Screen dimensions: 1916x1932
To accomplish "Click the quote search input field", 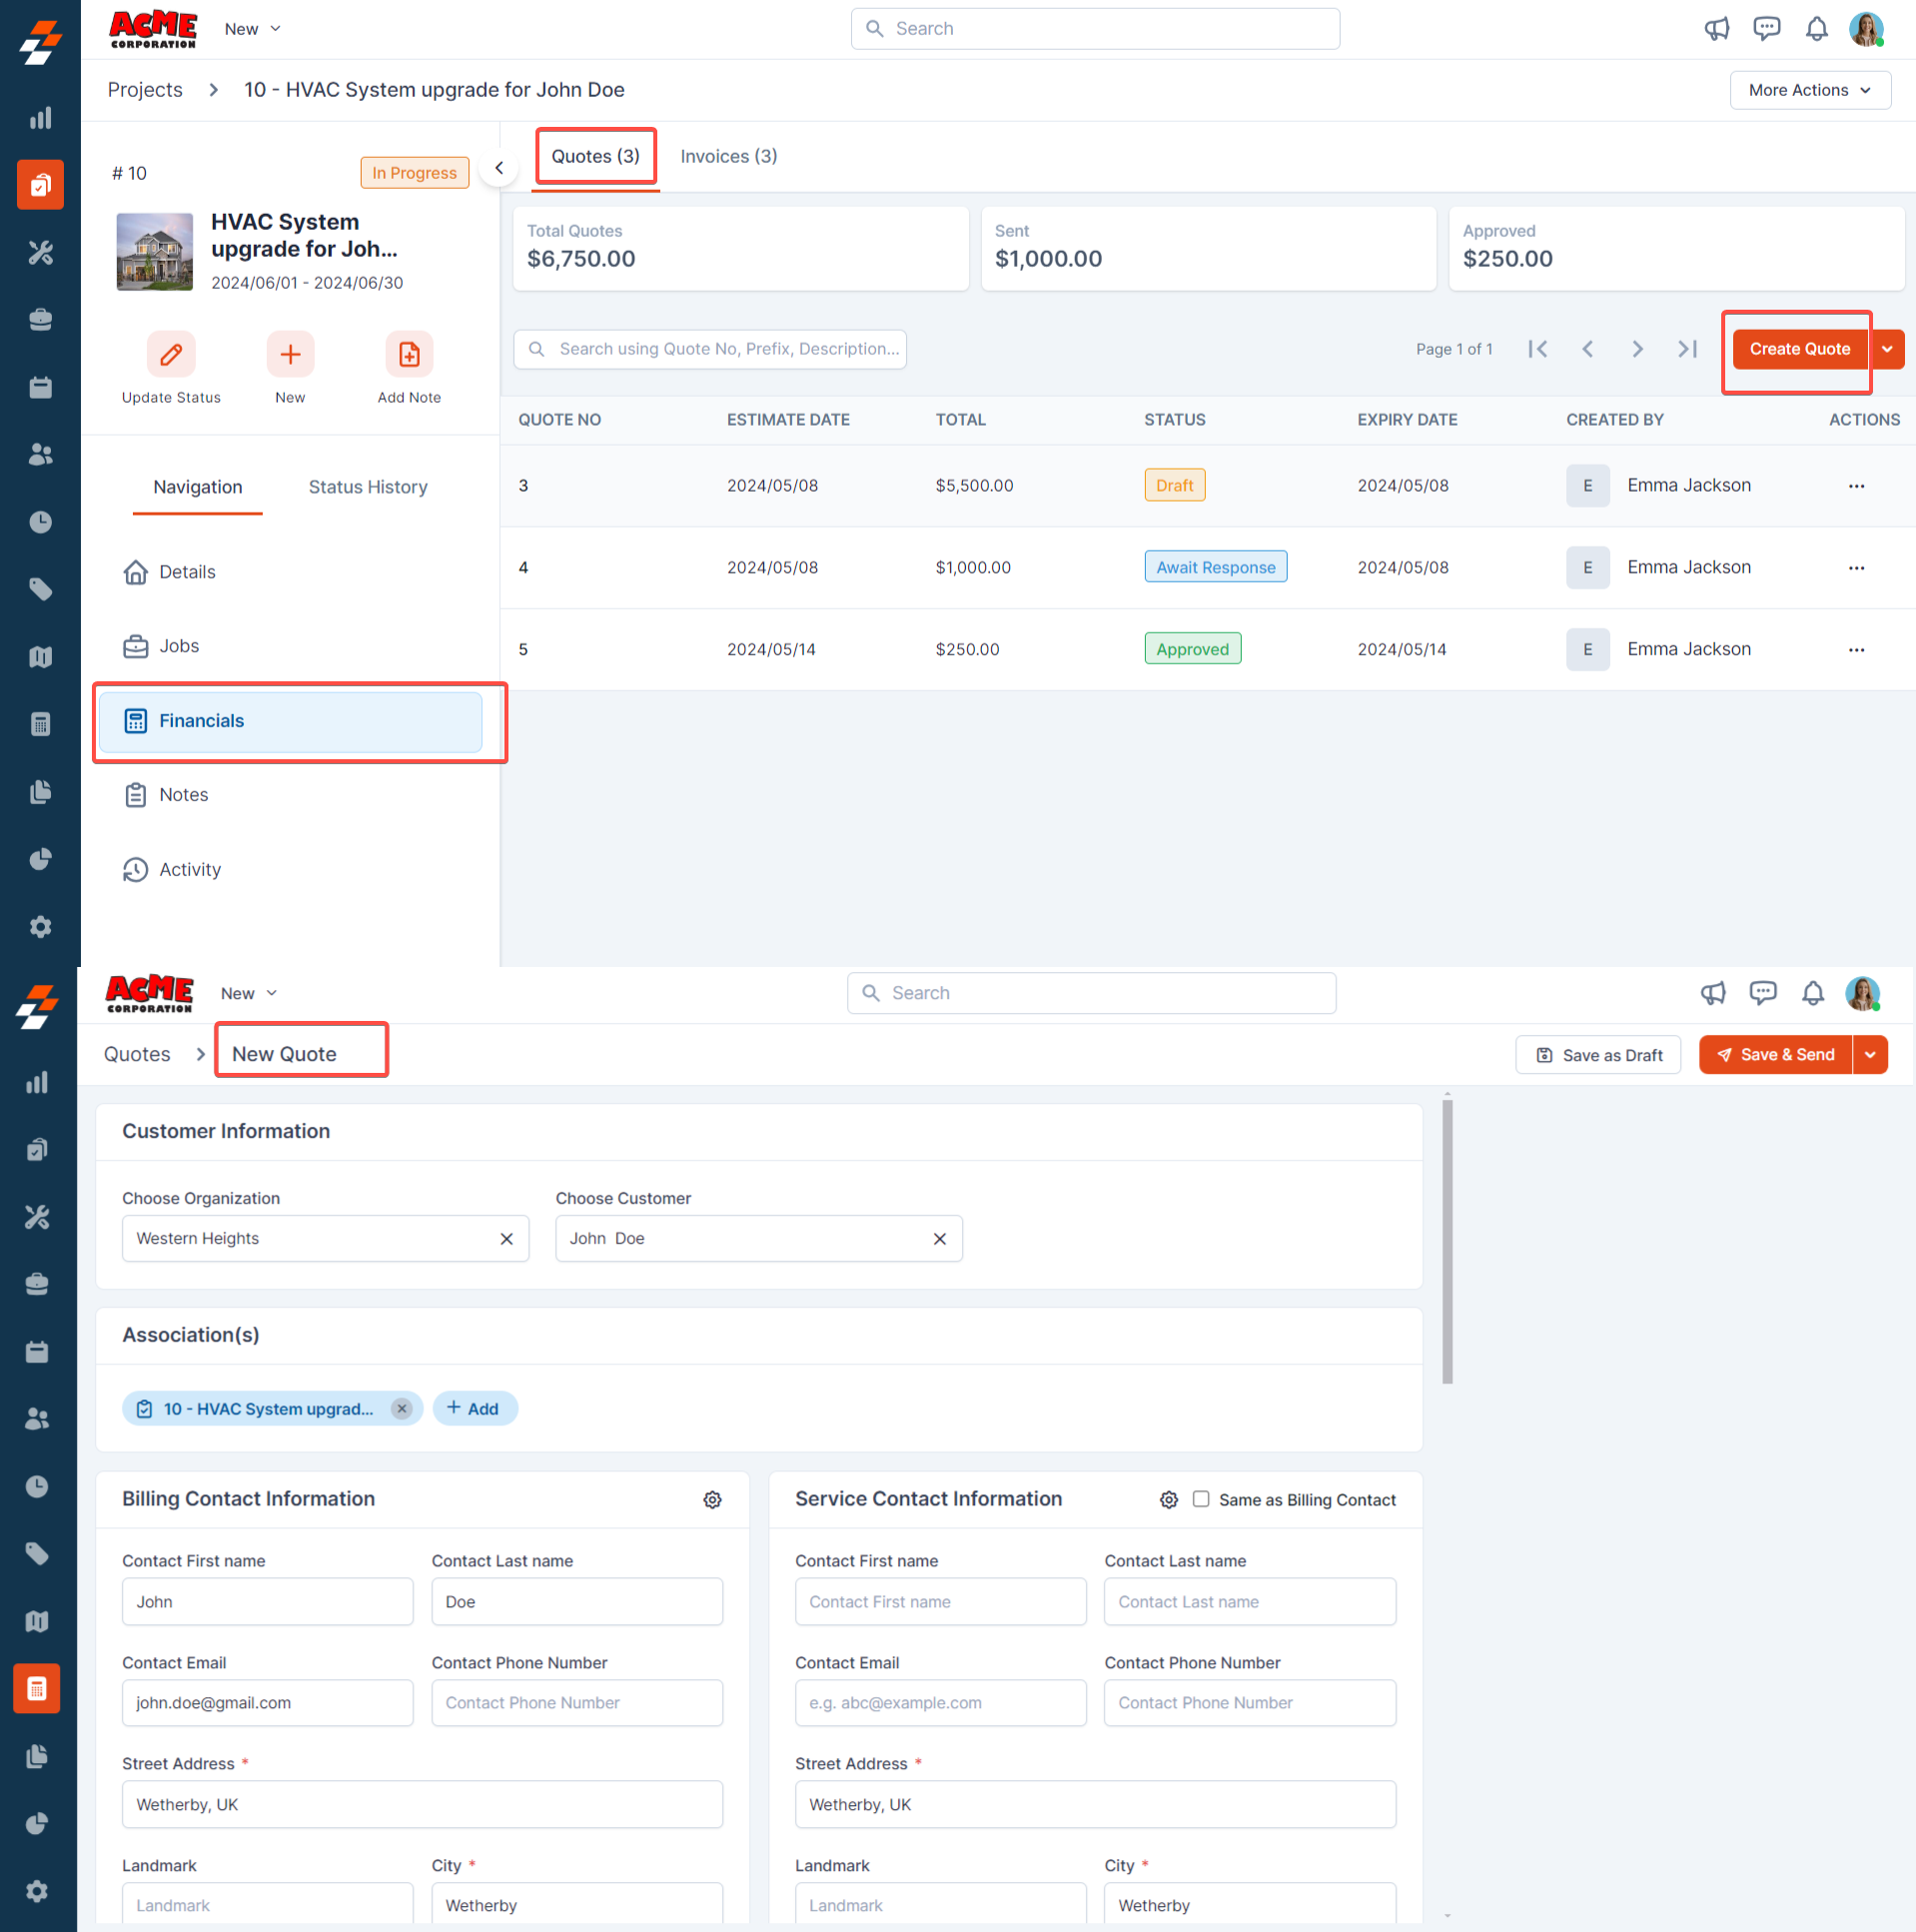I will tap(710, 349).
